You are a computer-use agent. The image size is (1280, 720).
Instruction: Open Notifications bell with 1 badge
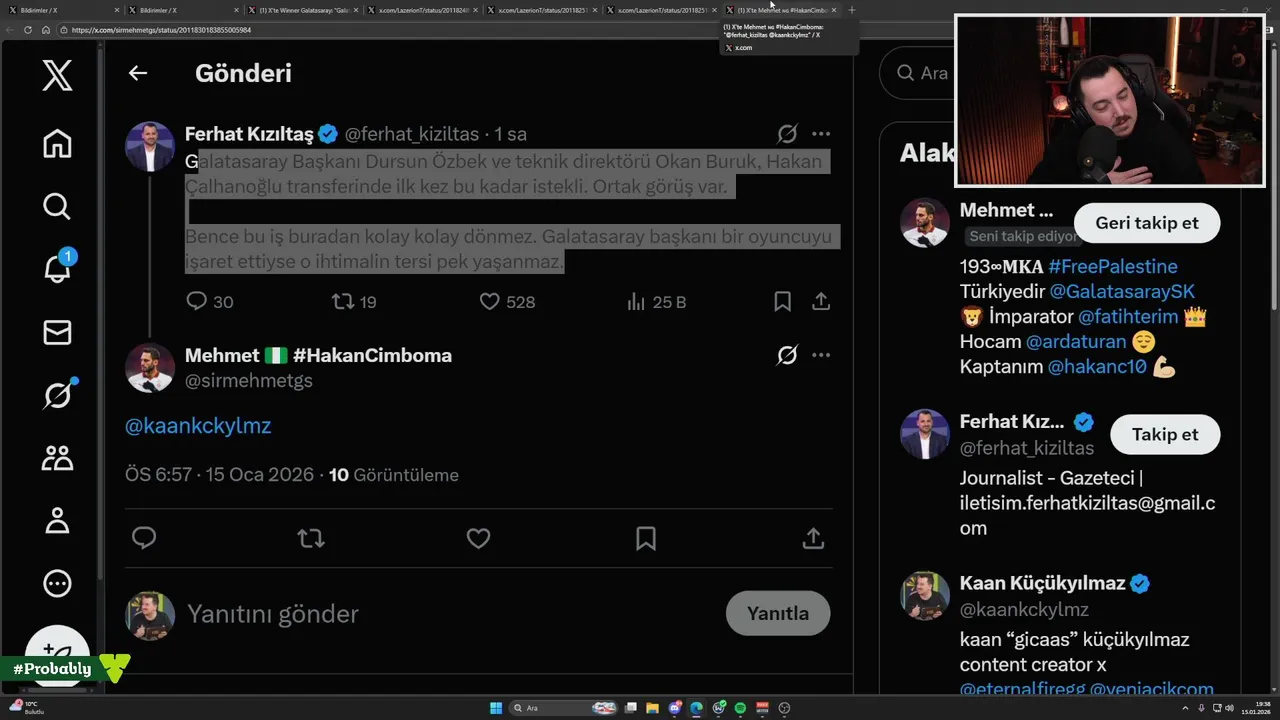[x=57, y=268]
